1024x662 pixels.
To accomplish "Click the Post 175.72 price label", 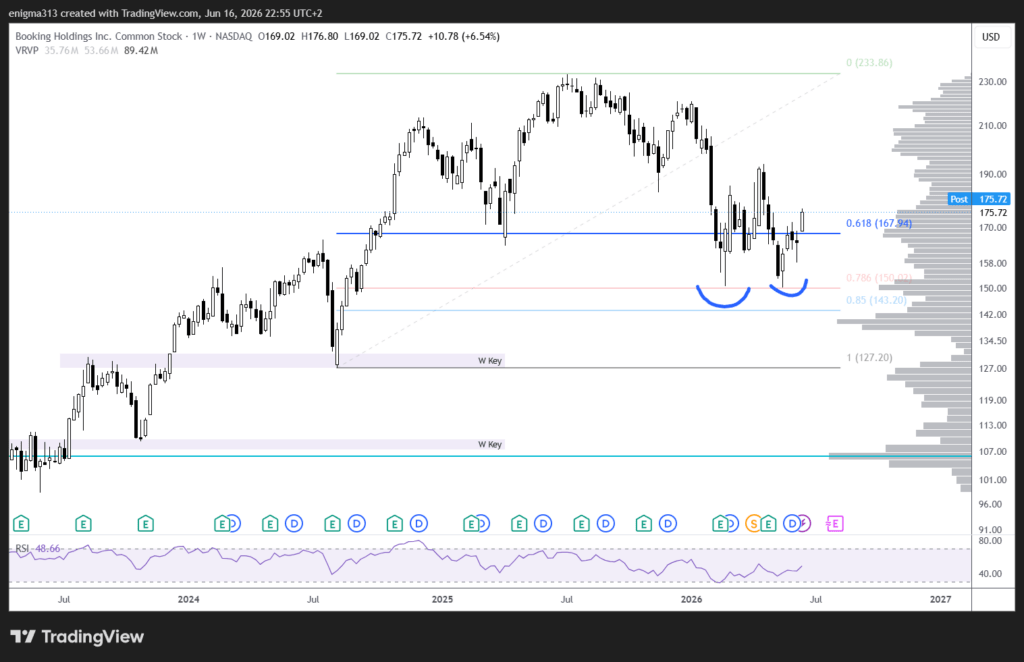I will pyautogui.click(x=979, y=199).
